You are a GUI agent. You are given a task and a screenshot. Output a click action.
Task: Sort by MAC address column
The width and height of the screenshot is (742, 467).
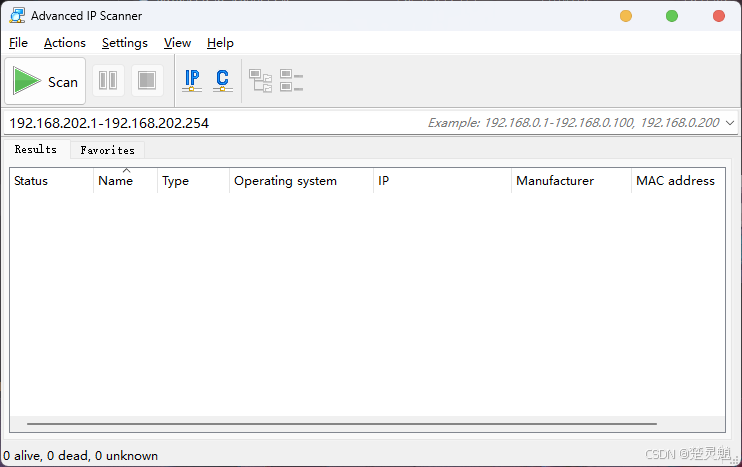coord(678,181)
